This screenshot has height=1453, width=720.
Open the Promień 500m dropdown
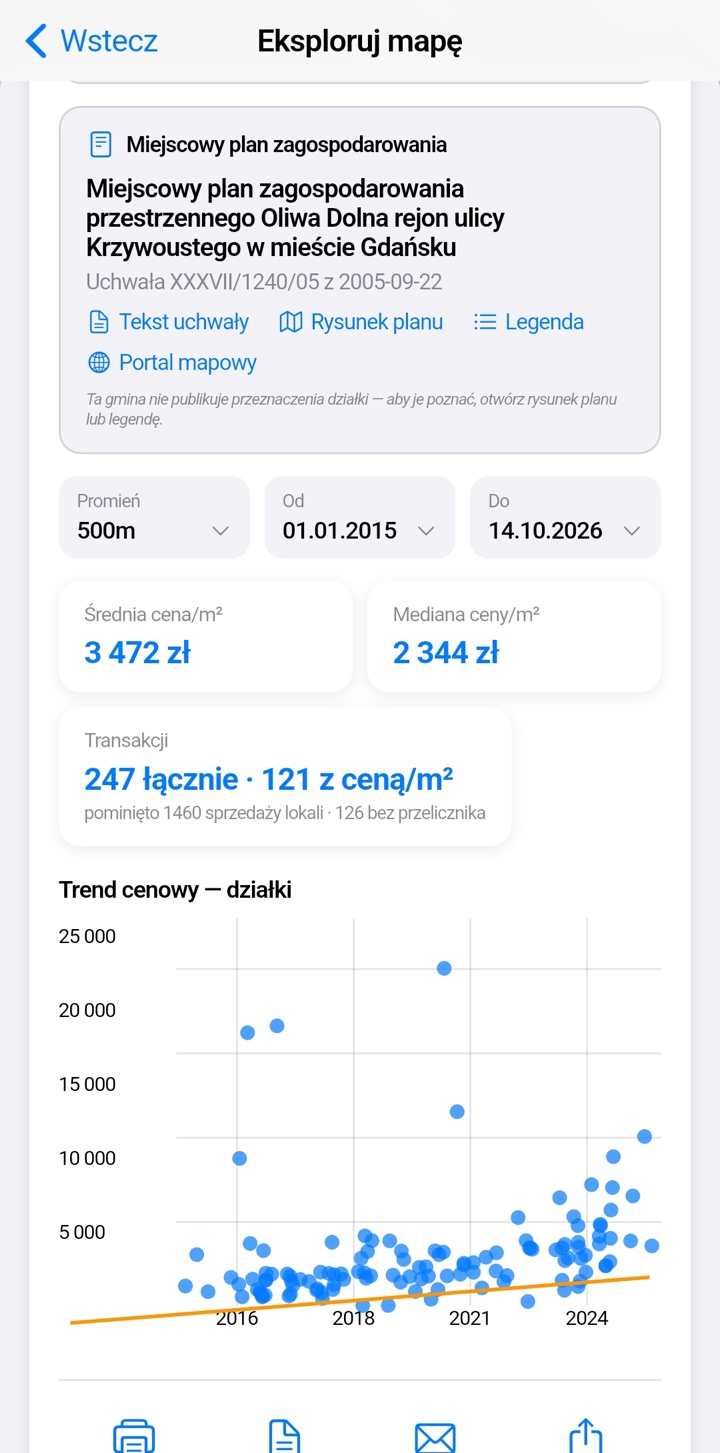tap(154, 517)
